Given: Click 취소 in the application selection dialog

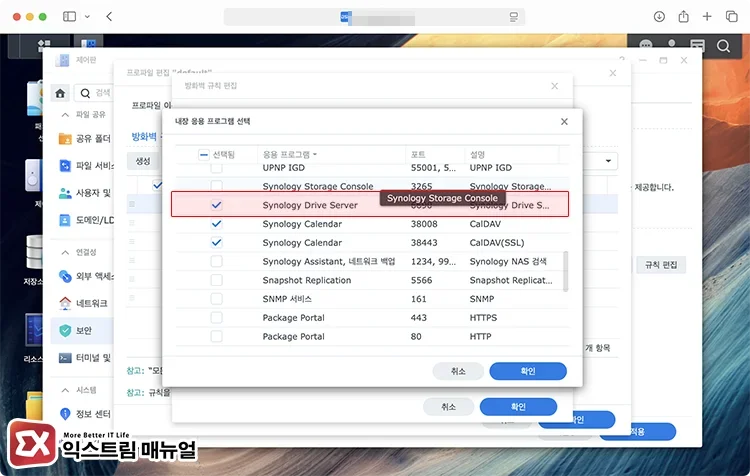Looking at the screenshot, I should 458,371.
